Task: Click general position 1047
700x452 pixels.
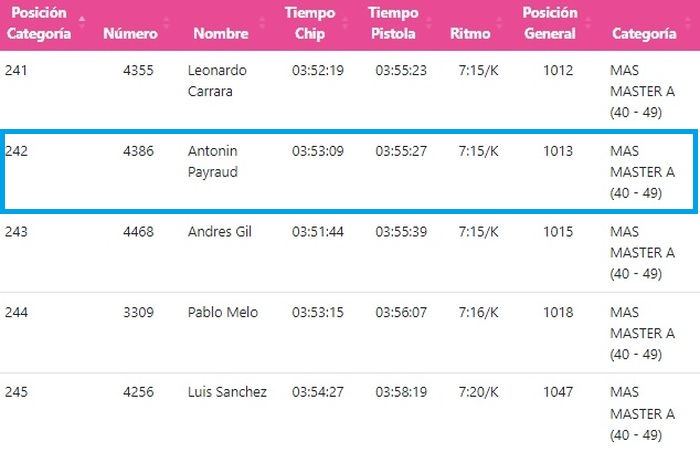Action: (558, 392)
